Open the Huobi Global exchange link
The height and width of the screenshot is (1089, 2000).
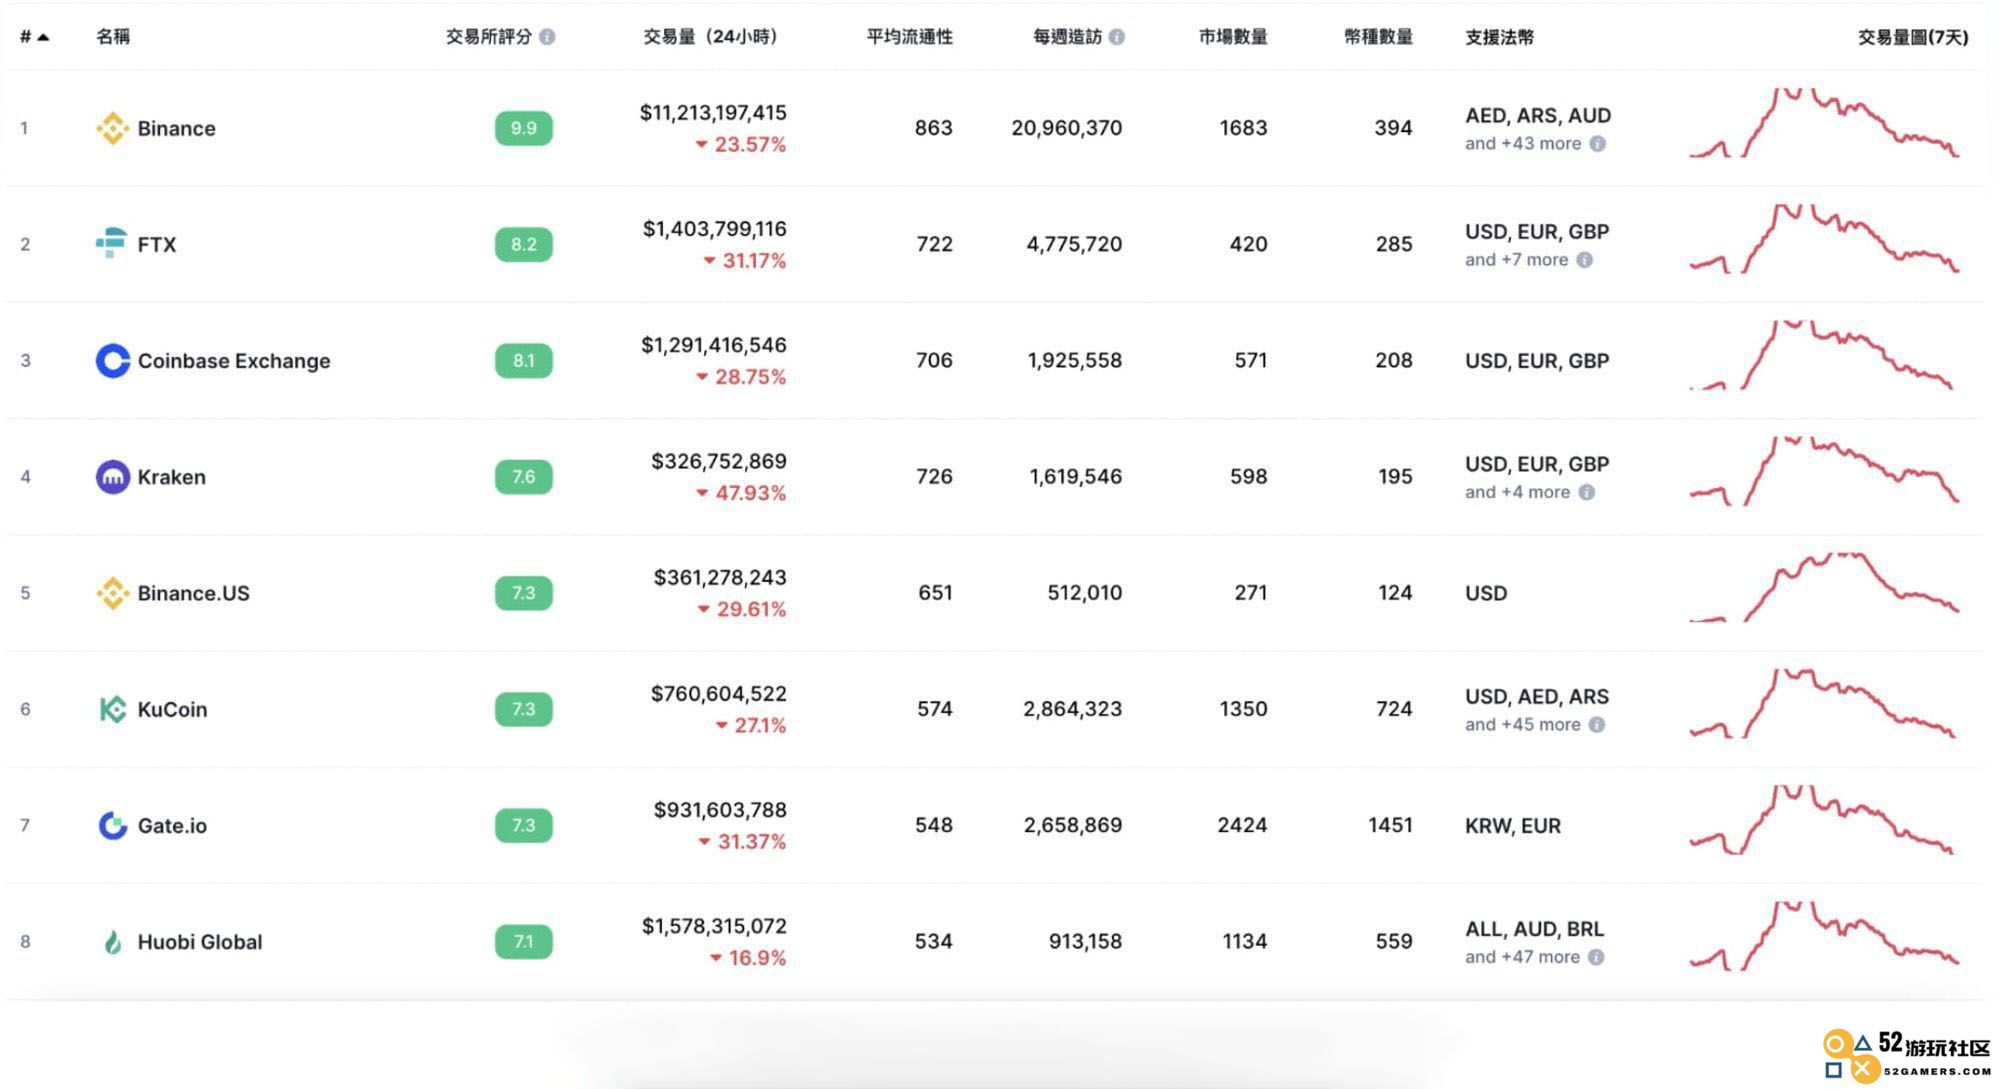pos(200,942)
